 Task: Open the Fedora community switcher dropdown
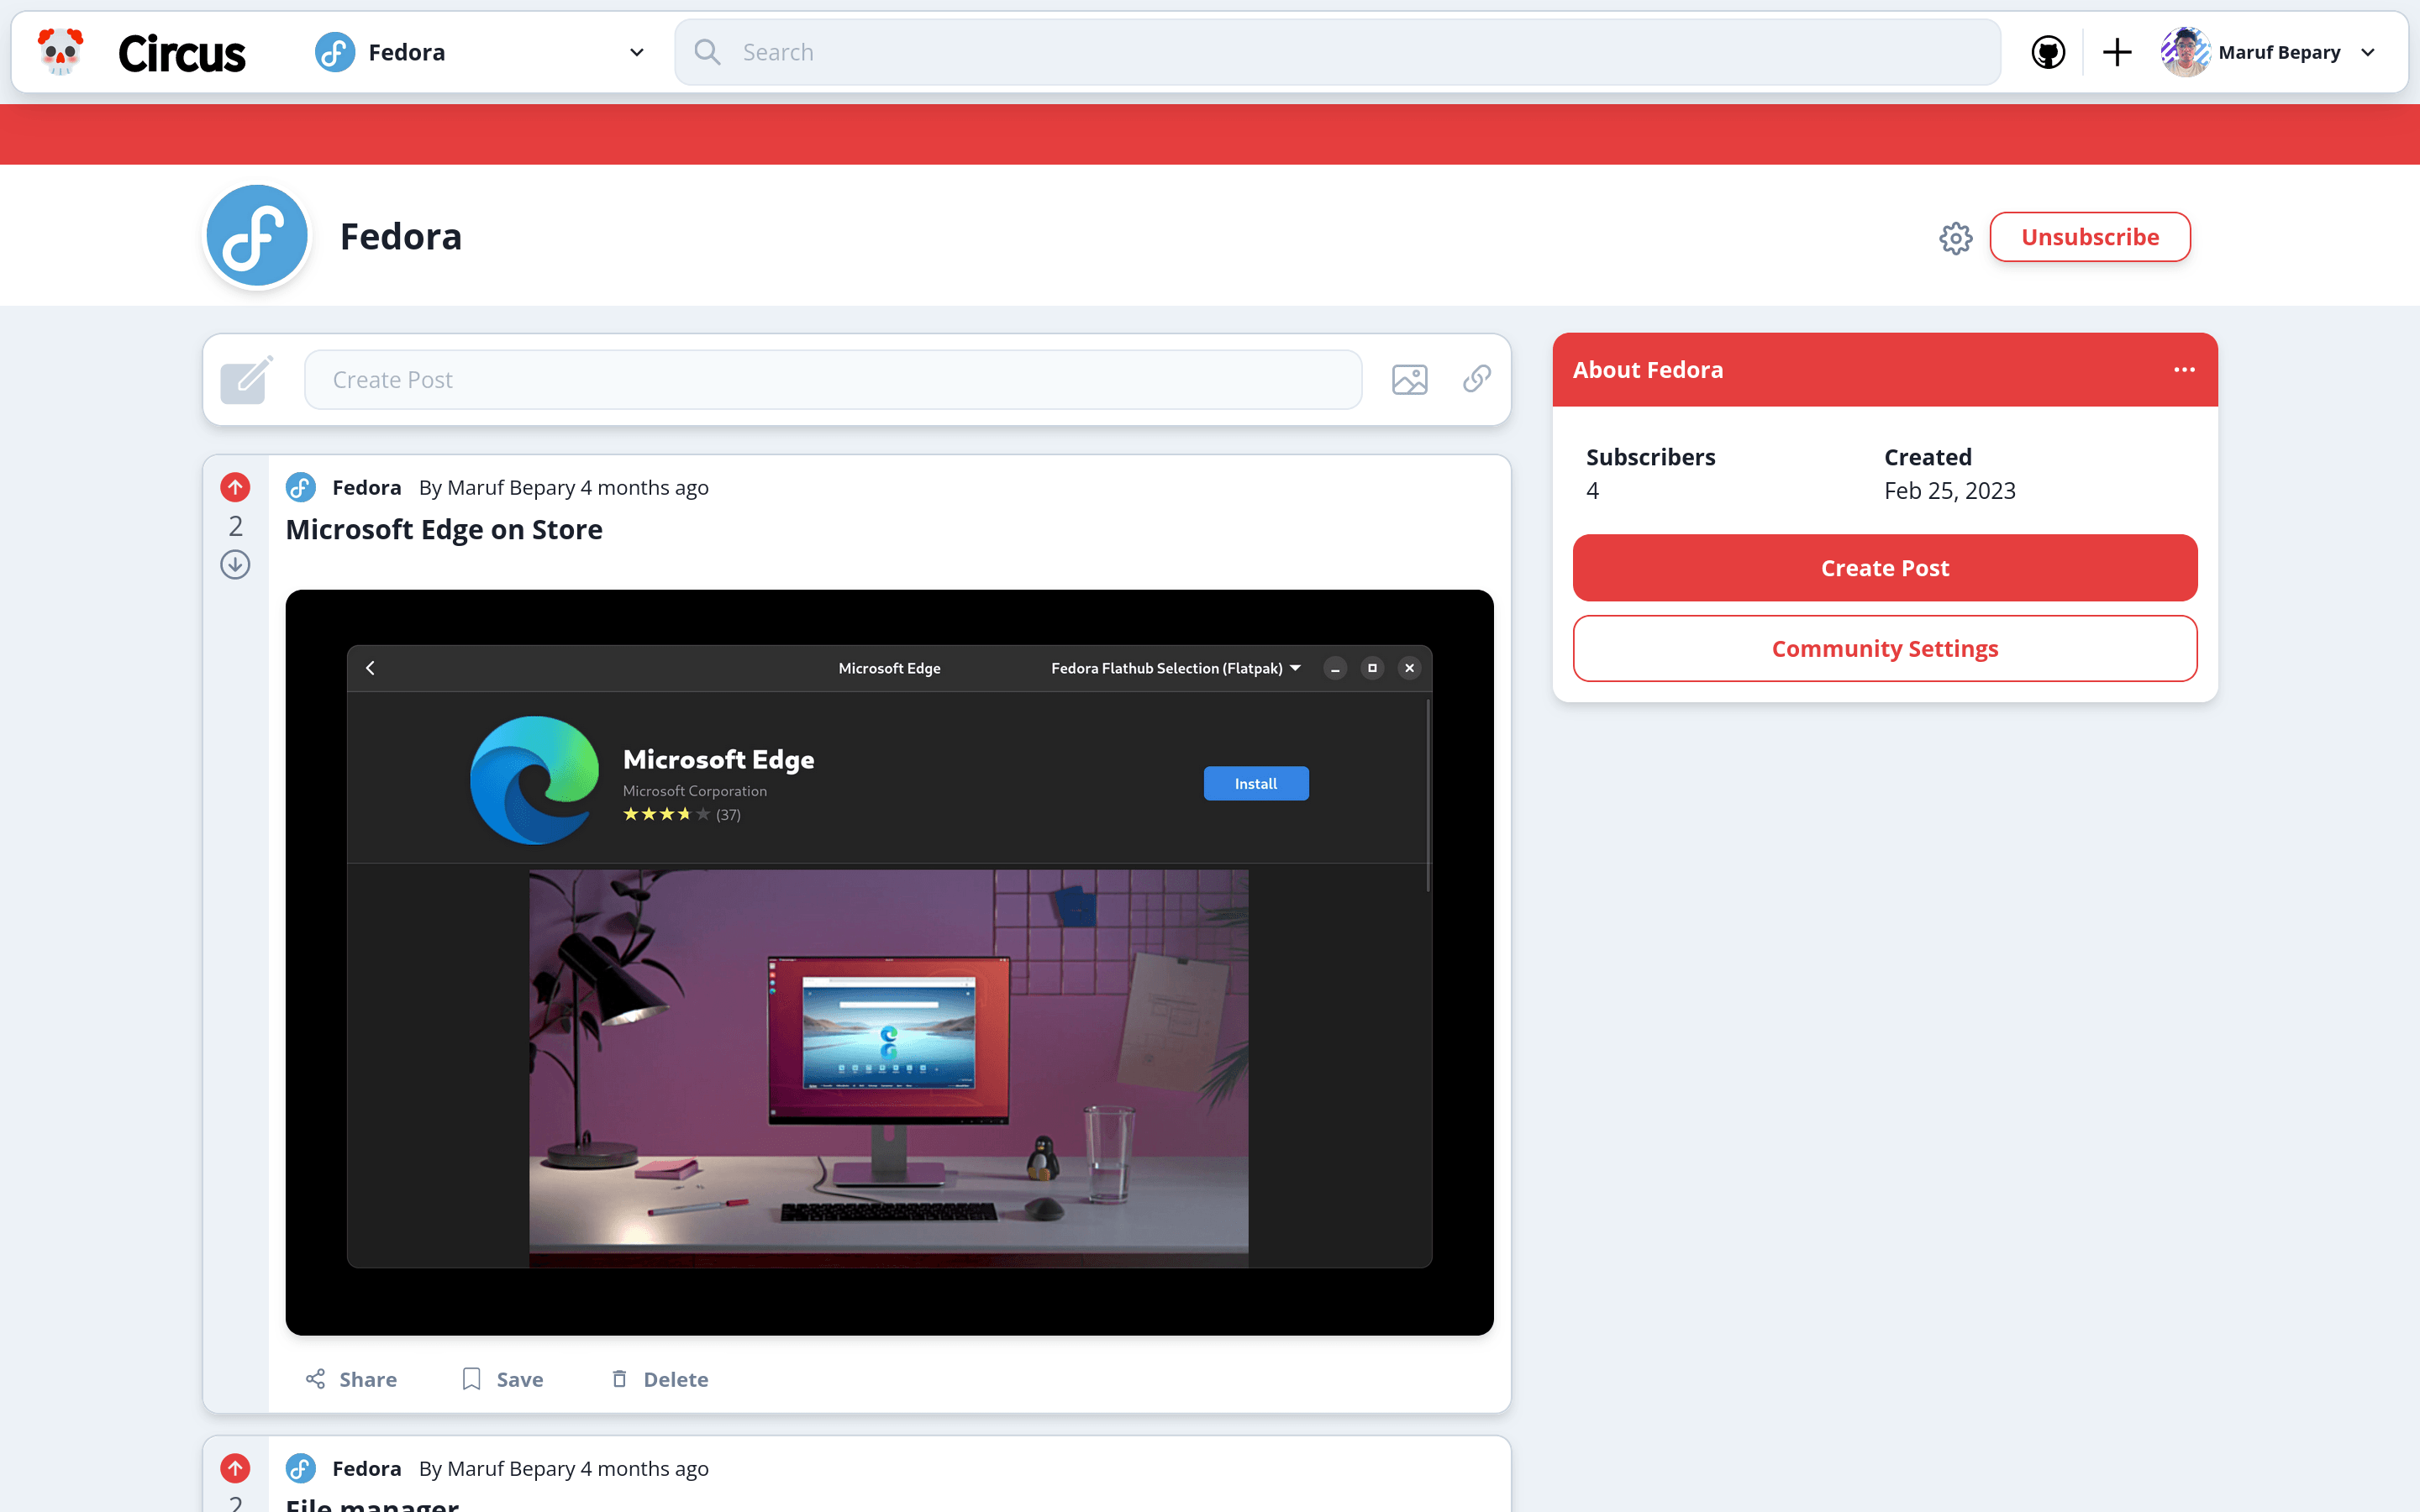pyautogui.click(x=480, y=52)
